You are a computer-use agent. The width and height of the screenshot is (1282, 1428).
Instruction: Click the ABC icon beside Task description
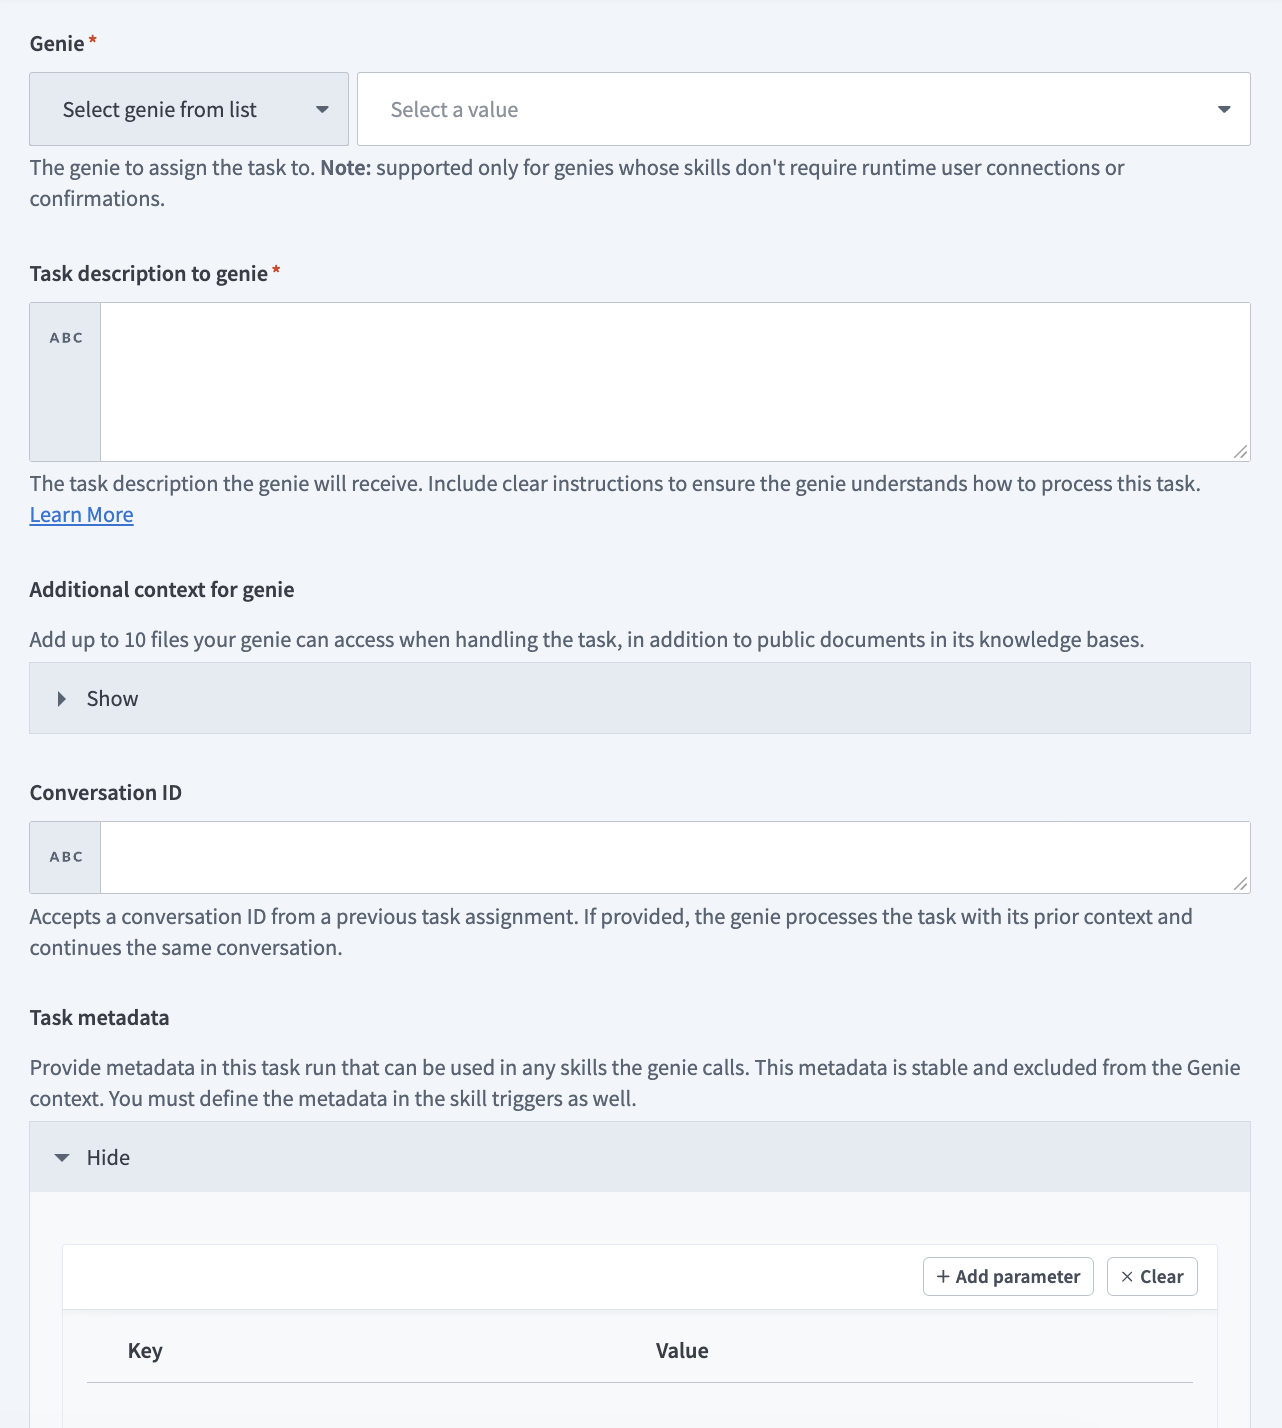pos(64,337)
